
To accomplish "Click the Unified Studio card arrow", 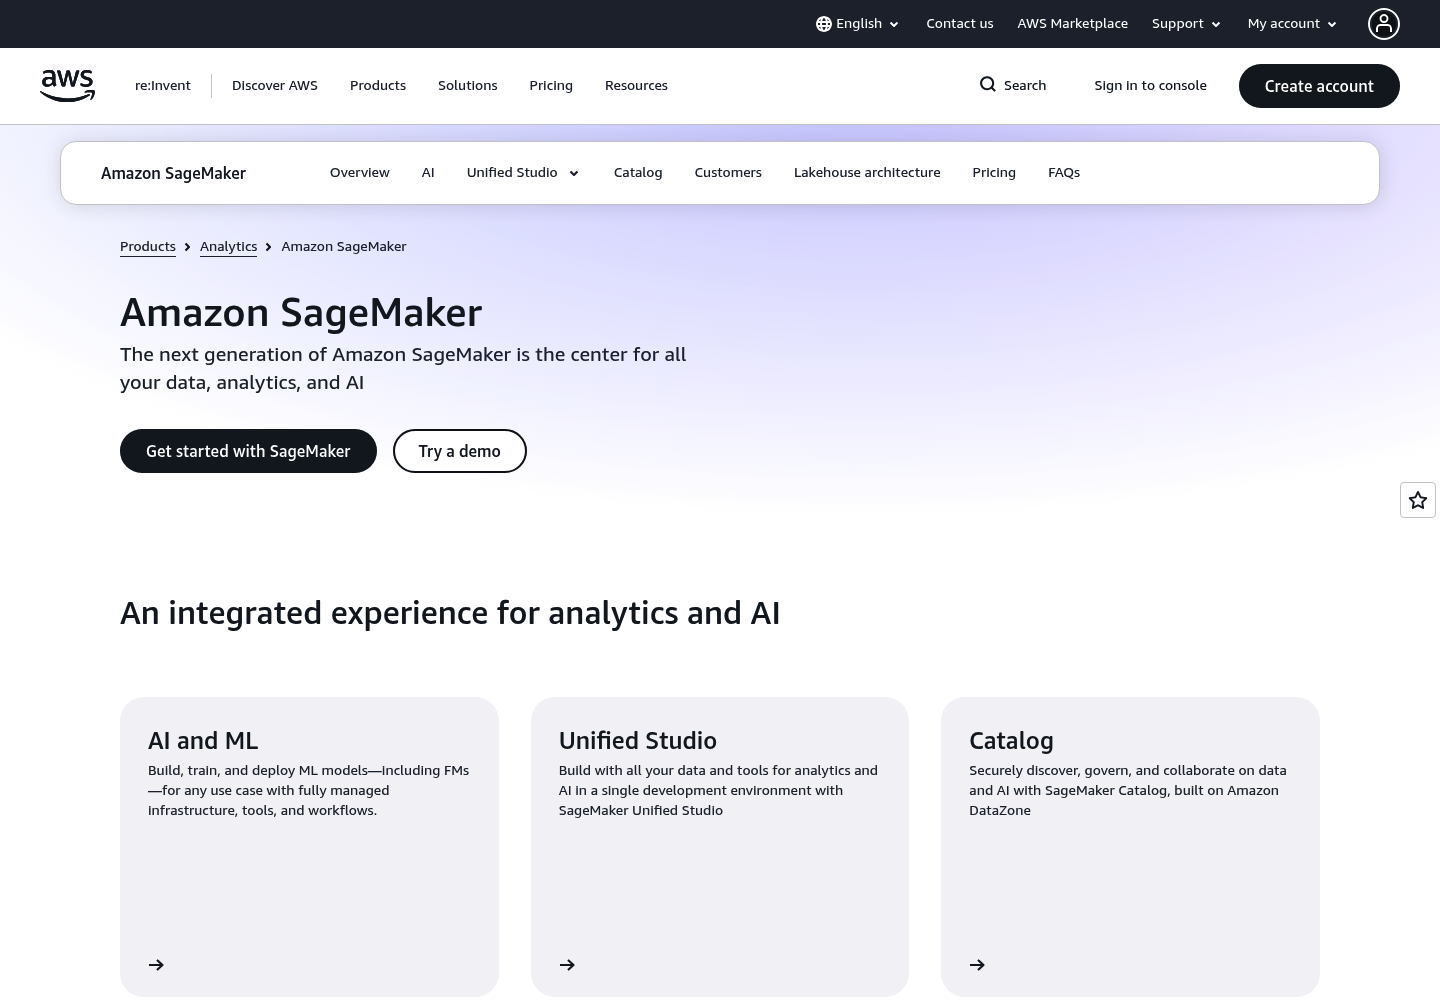I will [x=567, y=965].
